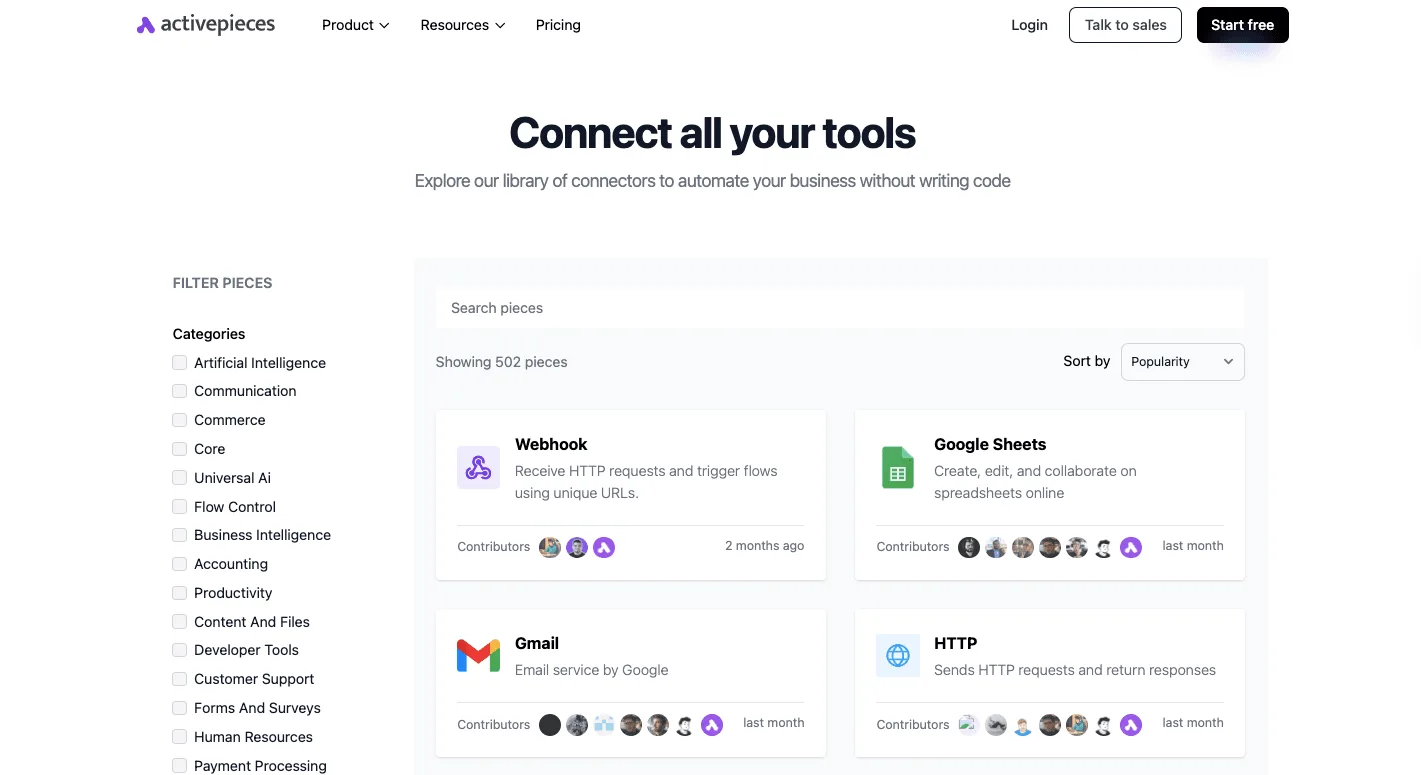Check the Artificial Intelligence category
The image size is (1421, 775).
click(180, 362)
